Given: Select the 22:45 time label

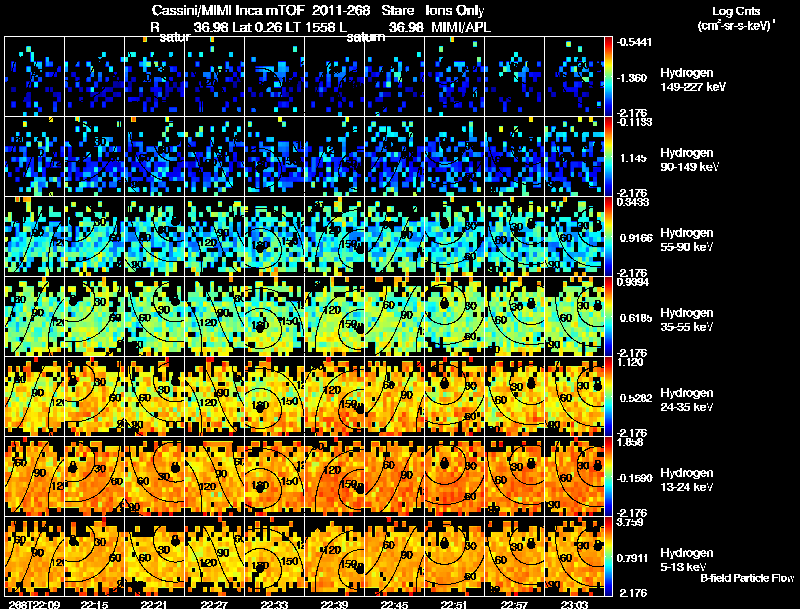Looking at the screenshot, I should tap(394, 605).
